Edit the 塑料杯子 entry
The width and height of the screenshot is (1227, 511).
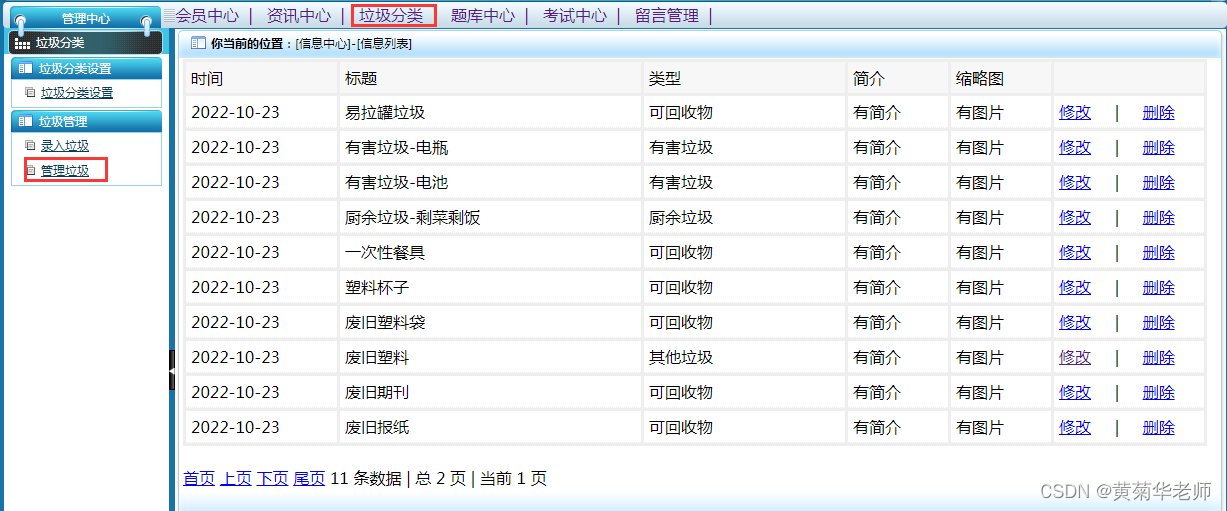1075,288
